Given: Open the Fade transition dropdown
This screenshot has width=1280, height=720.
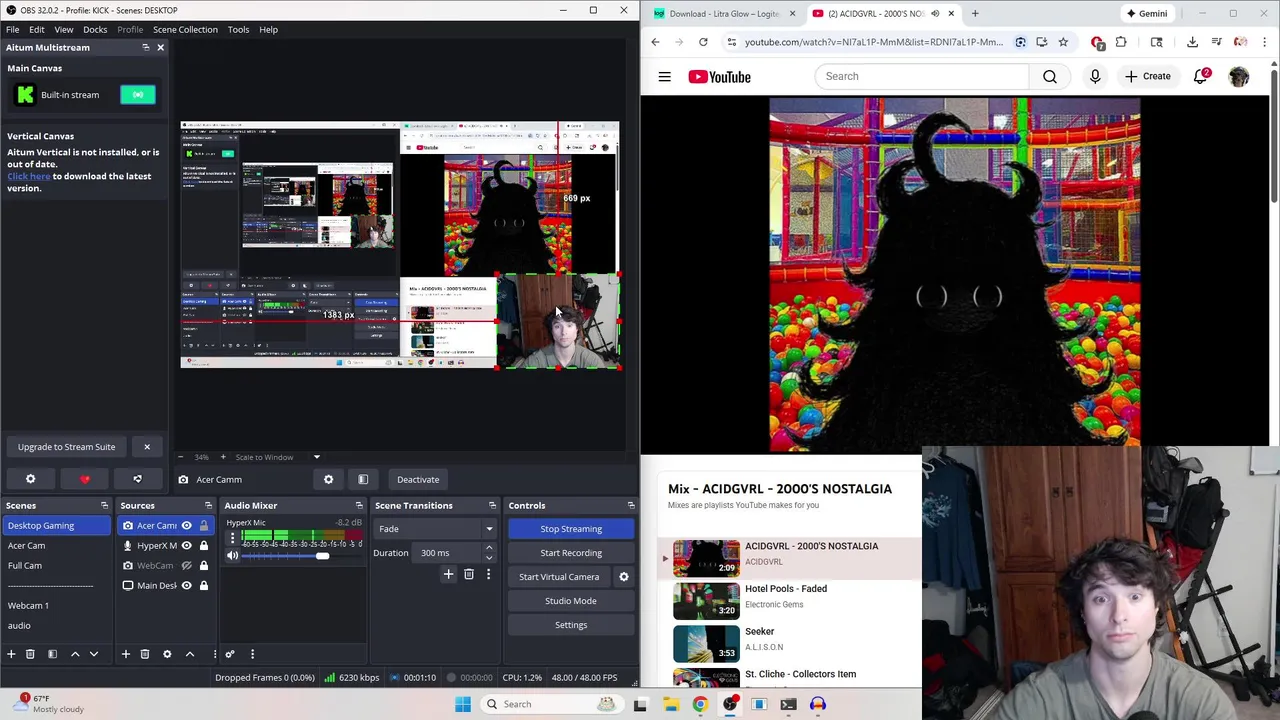Looking at the screenshot, I should coord(435,529).
